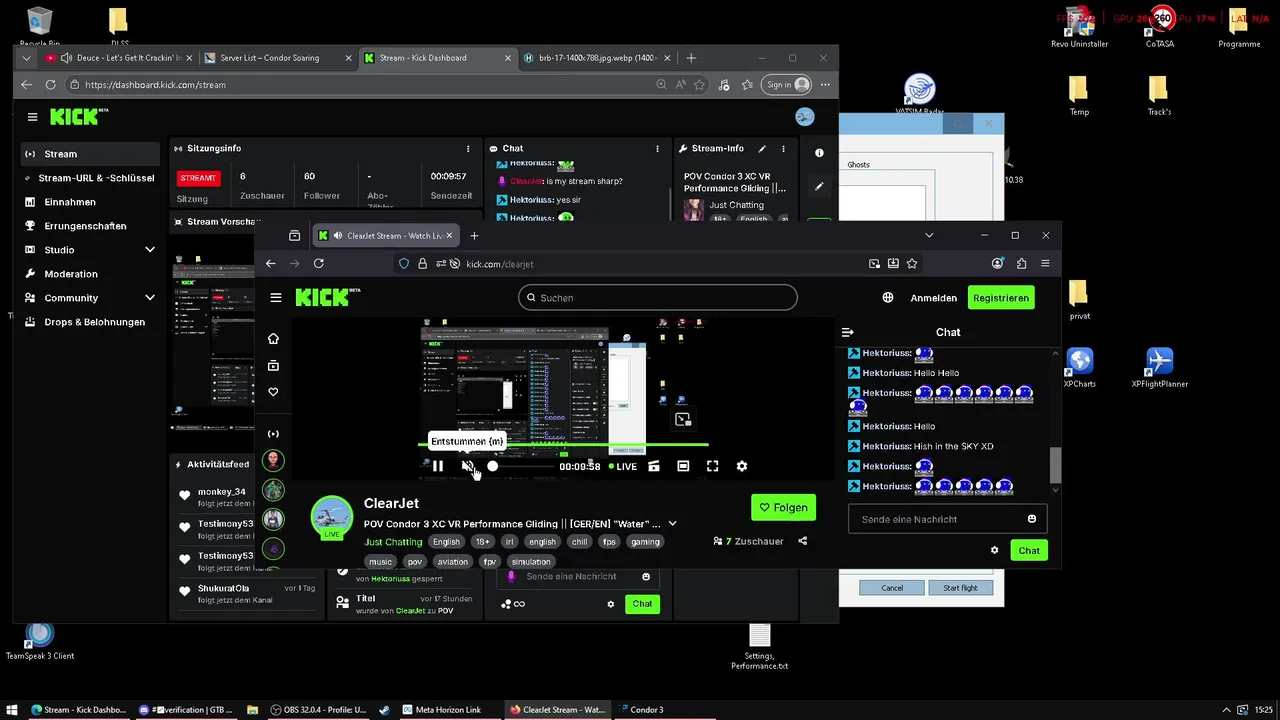Click the ClearJet channel avatar
The image size is (1280, 720).
[x=332, y=517]
